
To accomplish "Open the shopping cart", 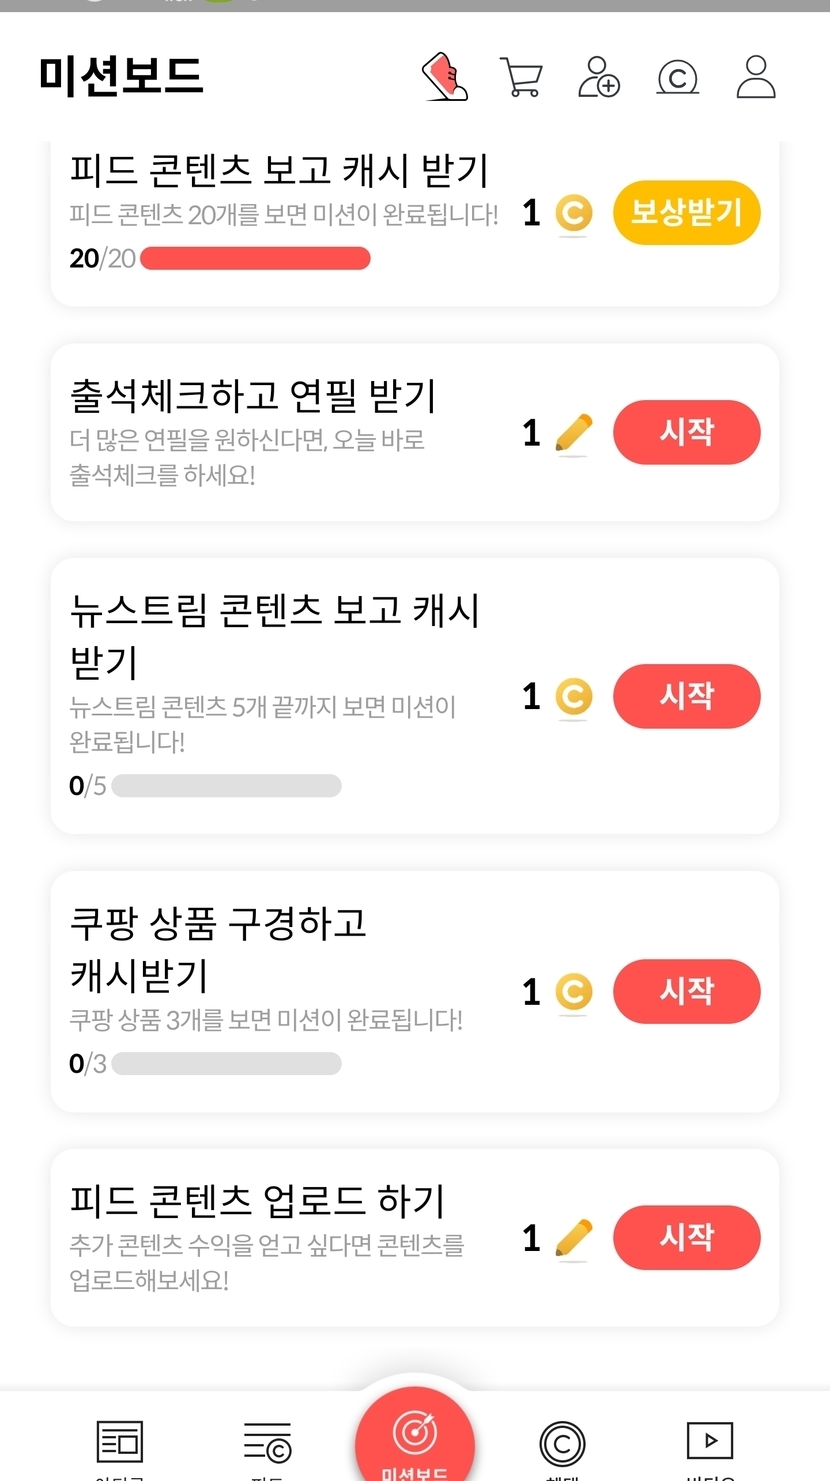I will [520, 77].
